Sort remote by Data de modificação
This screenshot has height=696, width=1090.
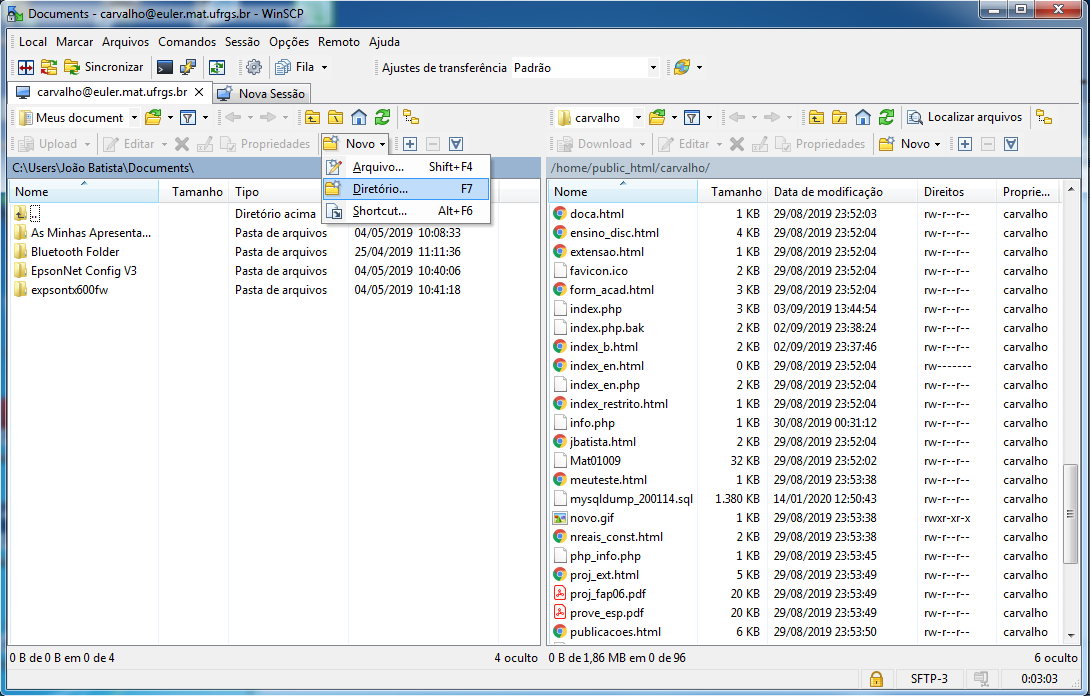[843, 192]
